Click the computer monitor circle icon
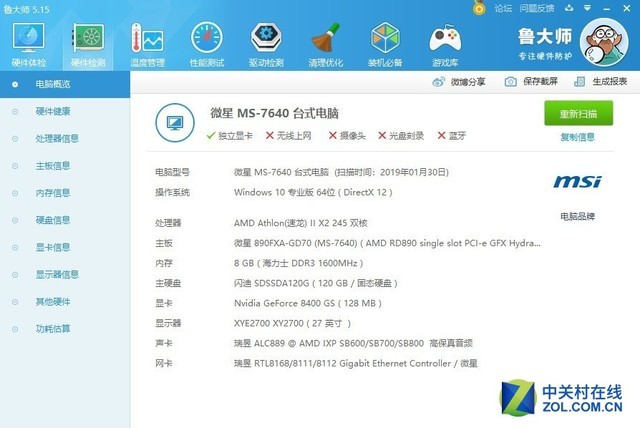This screenshot has width=640, height=428. point(175,122)
